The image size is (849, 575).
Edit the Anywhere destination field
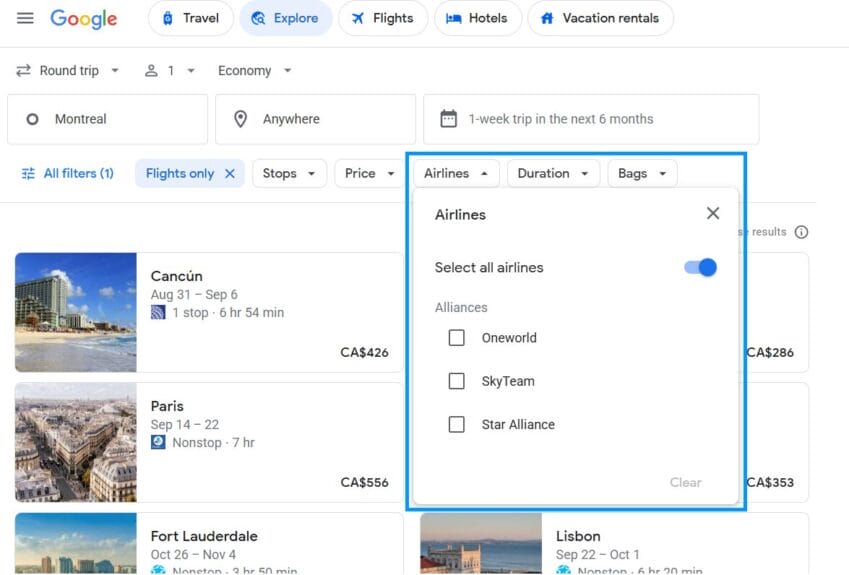click(x=315, y=119)
